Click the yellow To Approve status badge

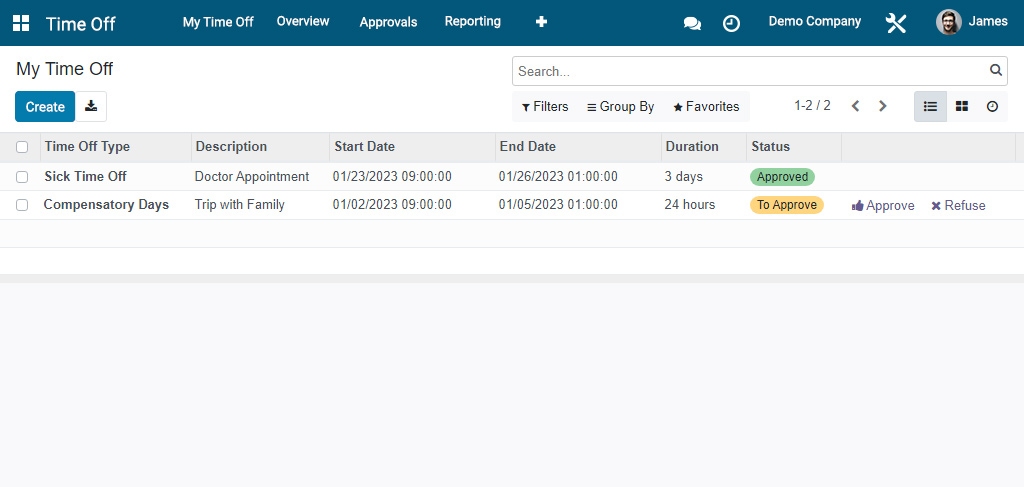tap(787, 205)
